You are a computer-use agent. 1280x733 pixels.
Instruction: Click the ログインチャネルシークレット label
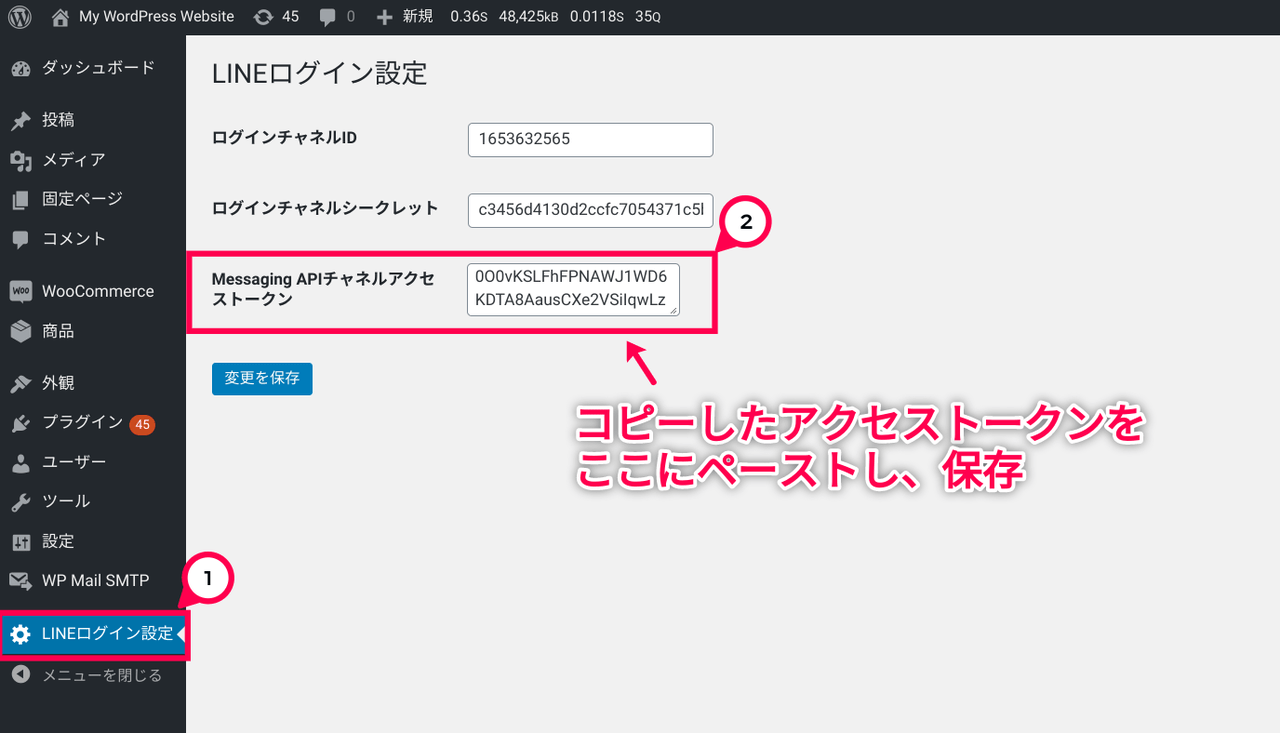325,208
